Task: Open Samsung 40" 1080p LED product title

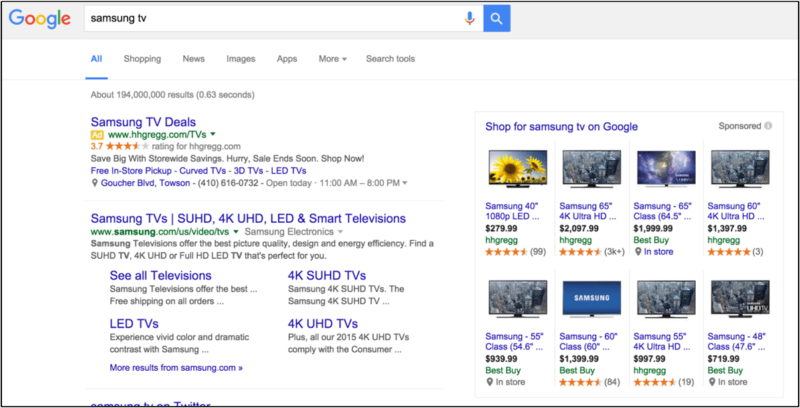Action: (x=512, y=211)
